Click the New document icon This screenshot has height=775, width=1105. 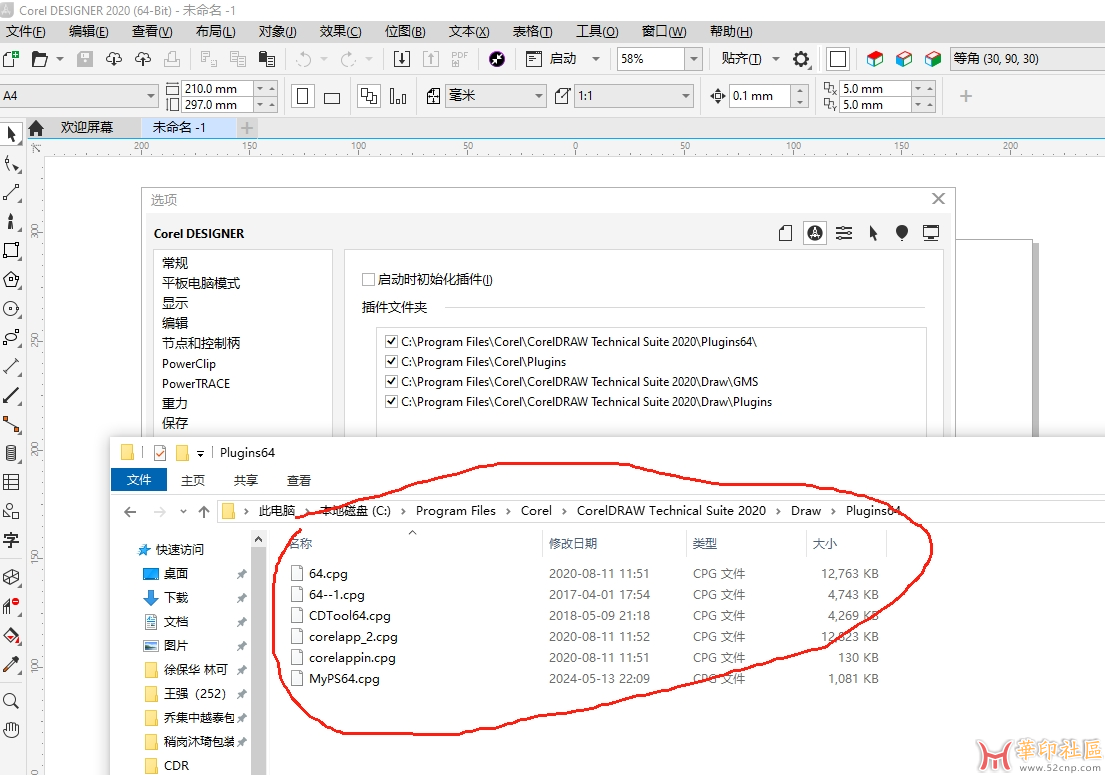[x=11, y=59]
